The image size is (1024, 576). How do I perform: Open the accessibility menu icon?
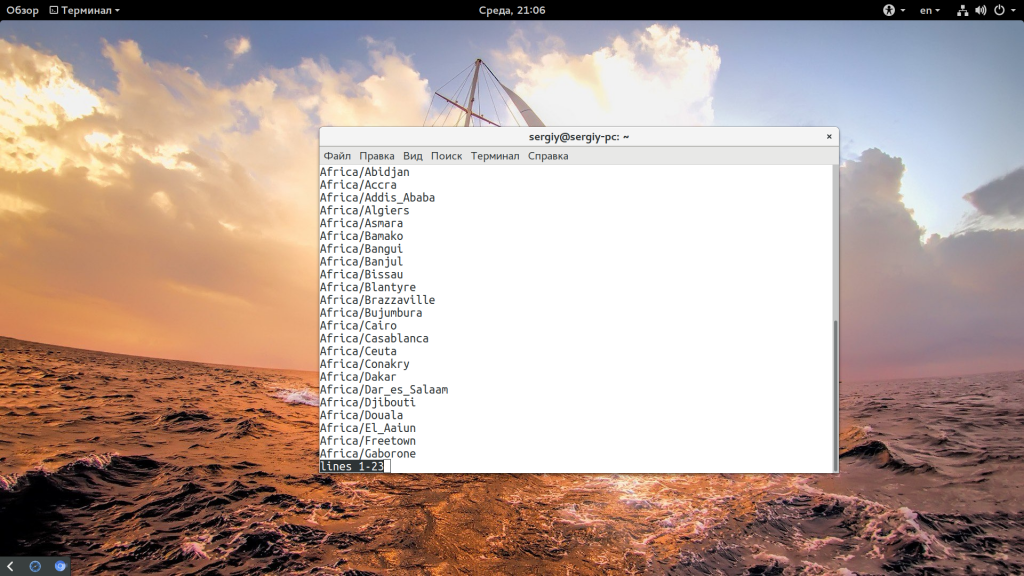[x=888, y=10]
